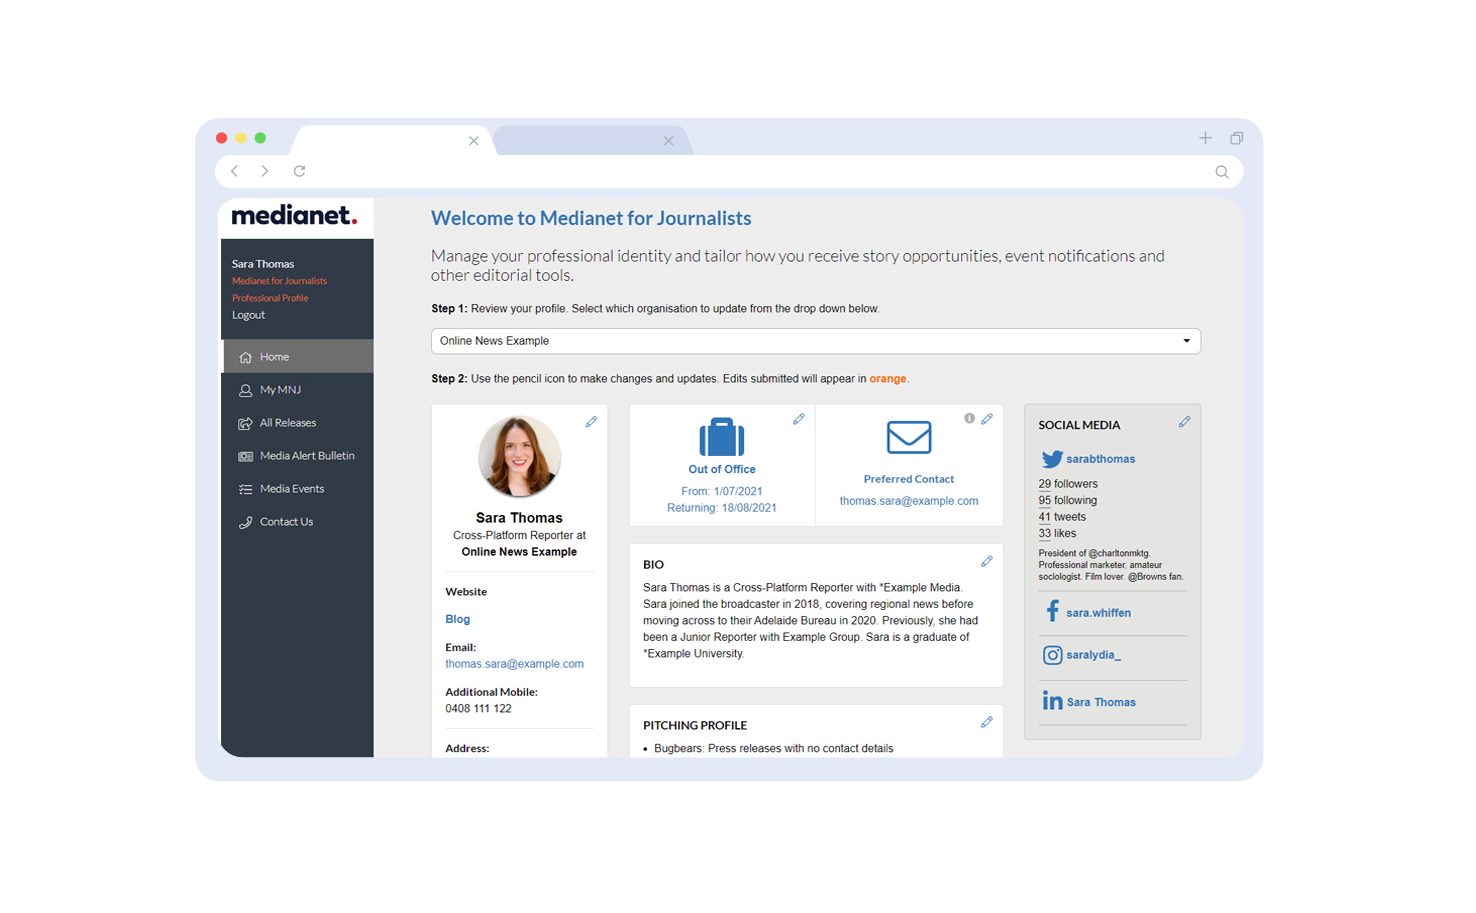Viewport: 1476px width, 913px height.
Task: Close the second browser tab
Action: [x=668, y=141]
